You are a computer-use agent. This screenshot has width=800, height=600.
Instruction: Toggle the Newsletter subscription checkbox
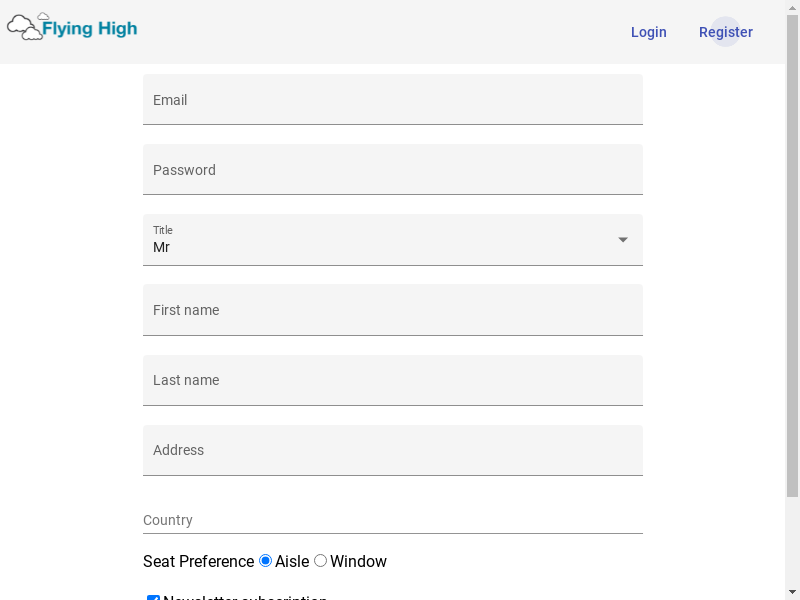(153, 597)
